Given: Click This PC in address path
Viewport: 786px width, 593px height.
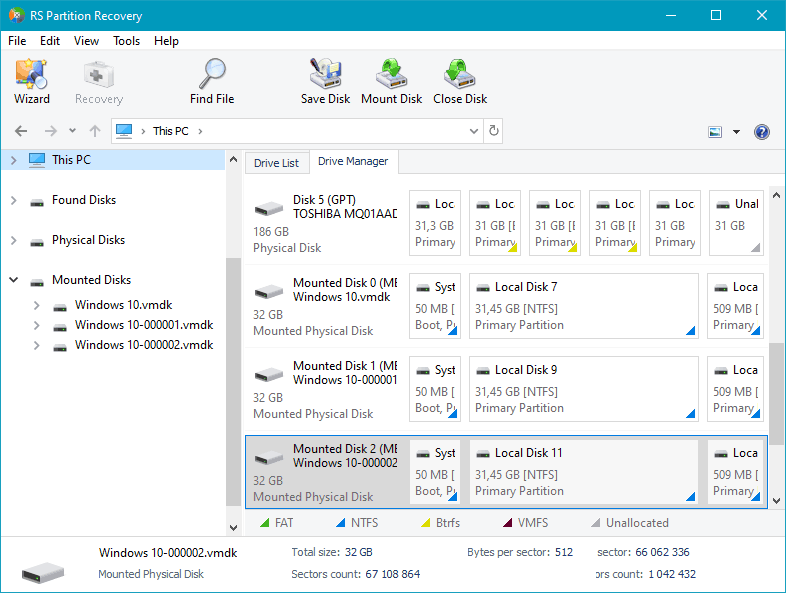Looking at the screenshot, I should [x=171, y=131].
